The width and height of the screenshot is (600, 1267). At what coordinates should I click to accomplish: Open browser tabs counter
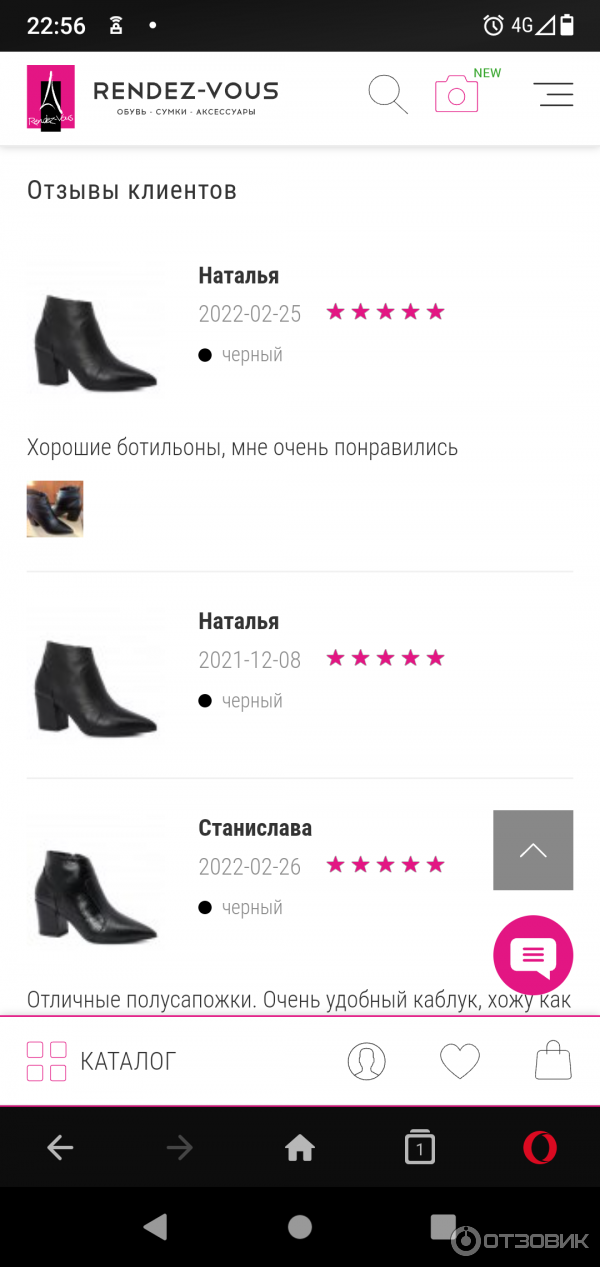pos(420,1147)
